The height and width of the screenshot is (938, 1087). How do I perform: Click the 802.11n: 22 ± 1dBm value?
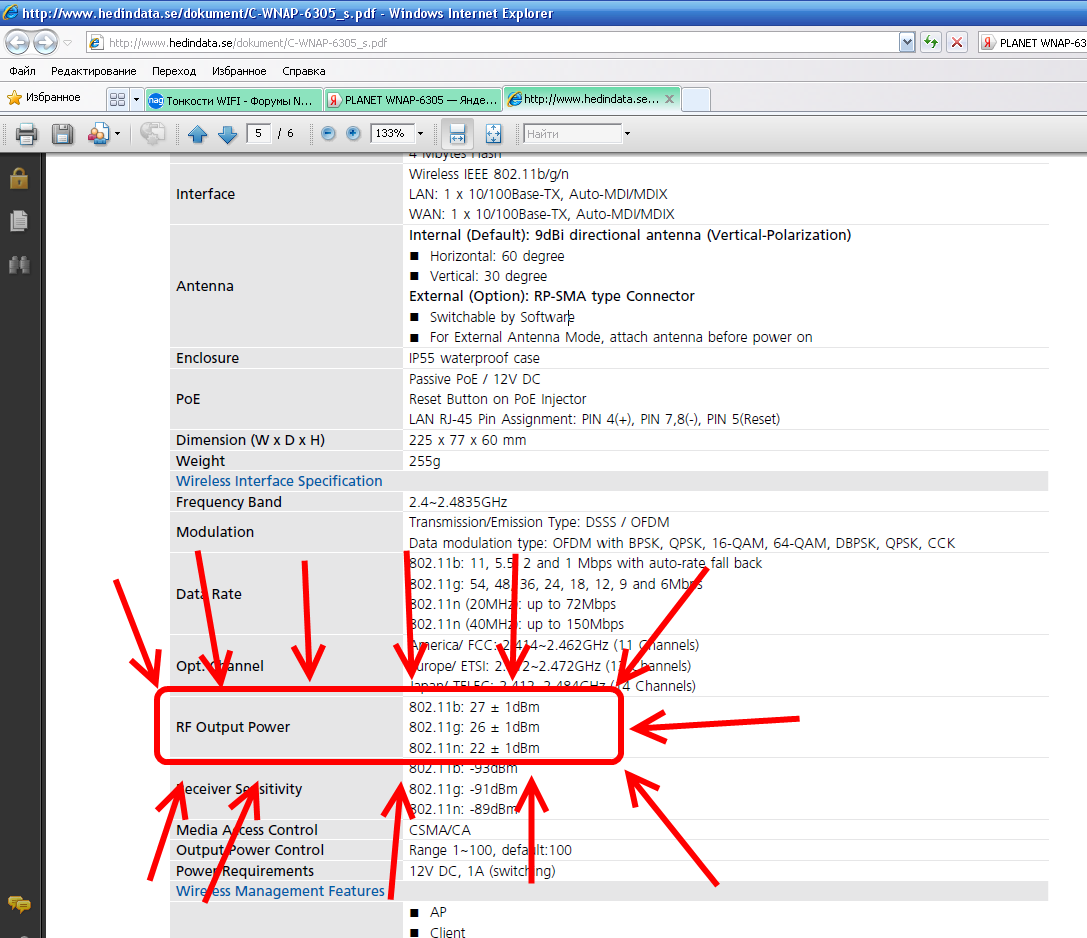click(x=474, y=748)
